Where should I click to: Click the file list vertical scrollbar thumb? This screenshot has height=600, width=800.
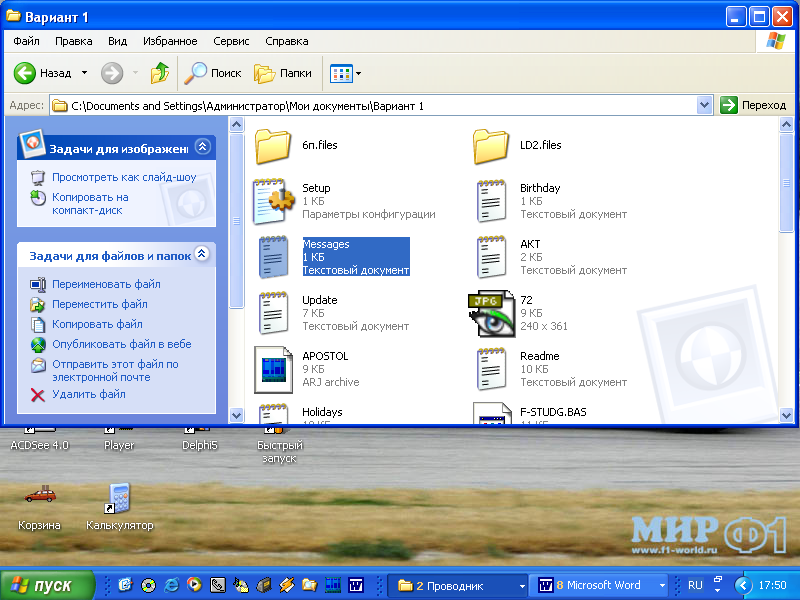[x=786, y=183]
